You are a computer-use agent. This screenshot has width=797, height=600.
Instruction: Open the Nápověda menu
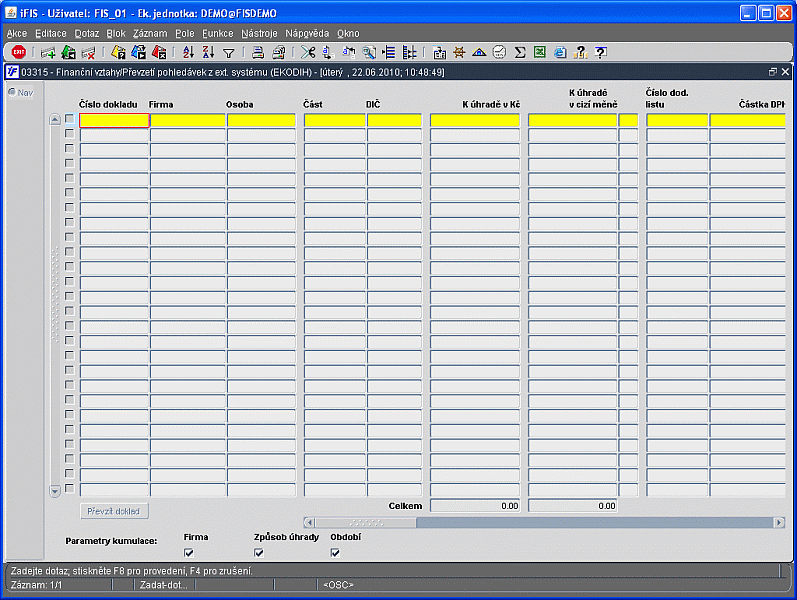click(307, 34)
